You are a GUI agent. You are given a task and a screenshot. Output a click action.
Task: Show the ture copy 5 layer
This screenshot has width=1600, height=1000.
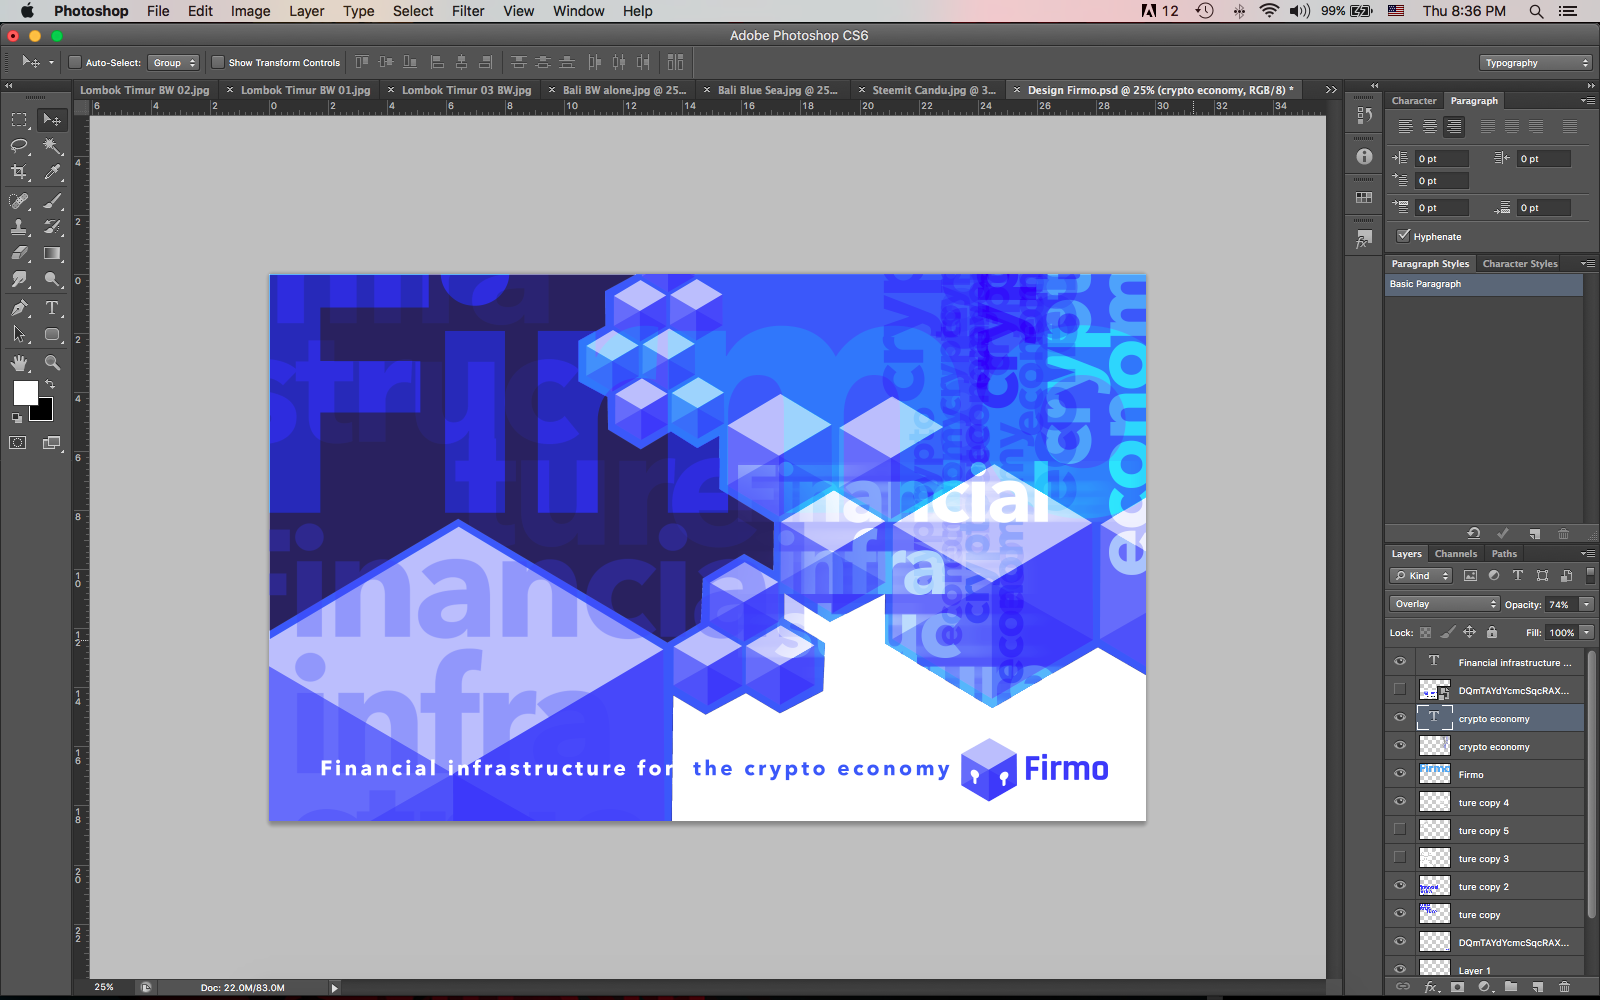point(1400,830)
